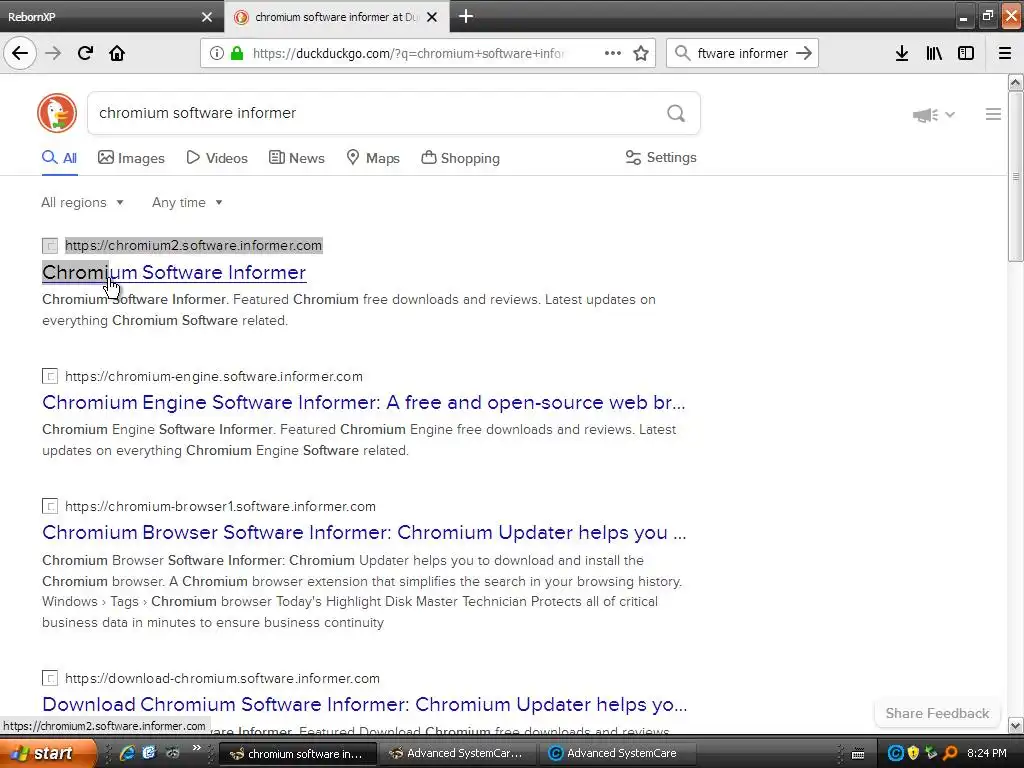The image size is (1024, 768).
Task: Run search with DuckDuckGo magnifier button
Action: (x=676, y=114)
